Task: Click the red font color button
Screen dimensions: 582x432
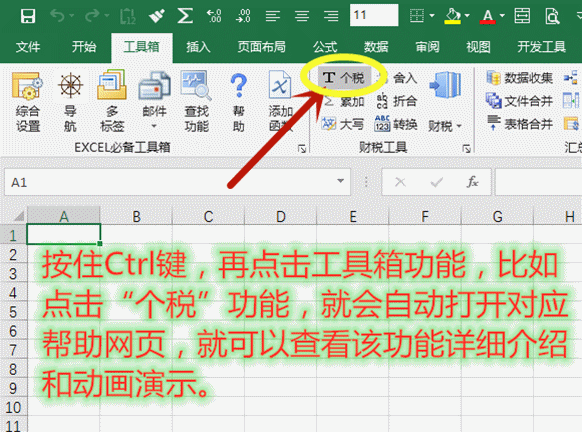Action: (487, 16)
